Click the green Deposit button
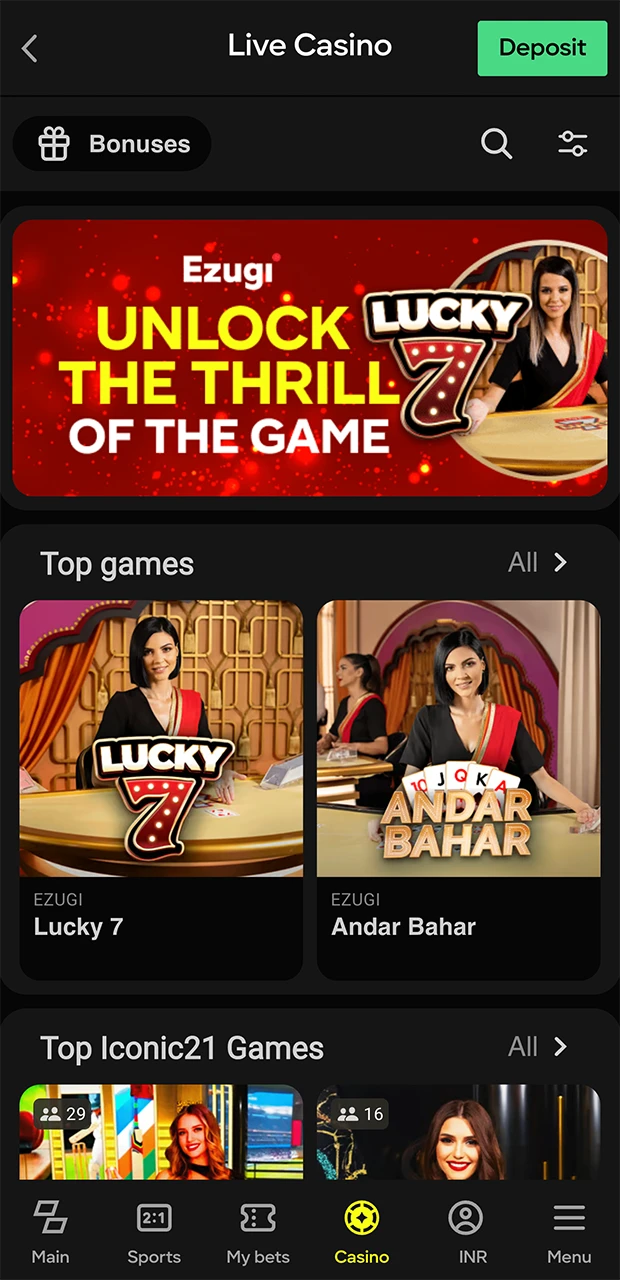Viewport: 620px width, 1280px height. pos(542,48)
